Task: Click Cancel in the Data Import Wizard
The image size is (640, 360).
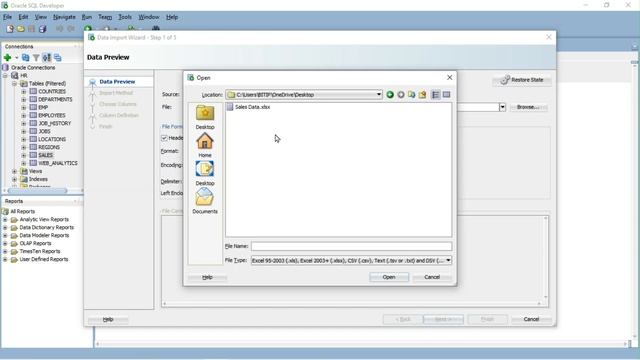Action: click(531, 319)
